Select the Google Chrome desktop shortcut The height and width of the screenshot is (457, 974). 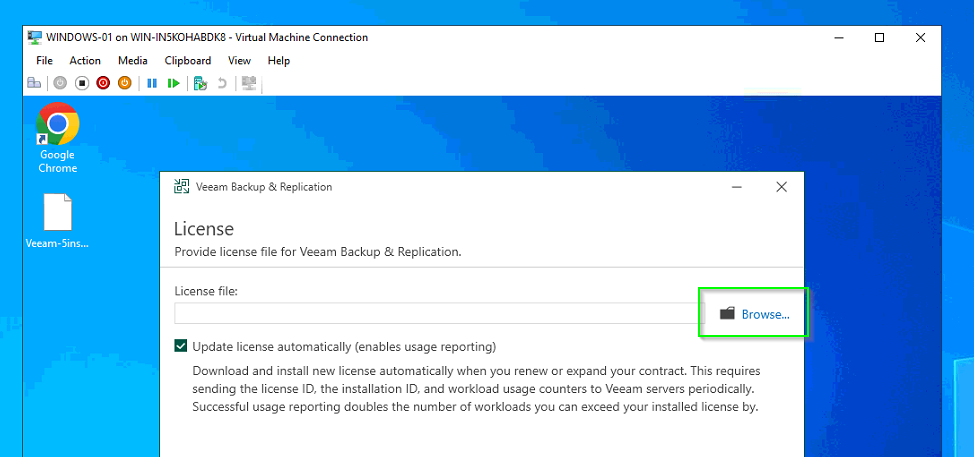pos(58,138)
